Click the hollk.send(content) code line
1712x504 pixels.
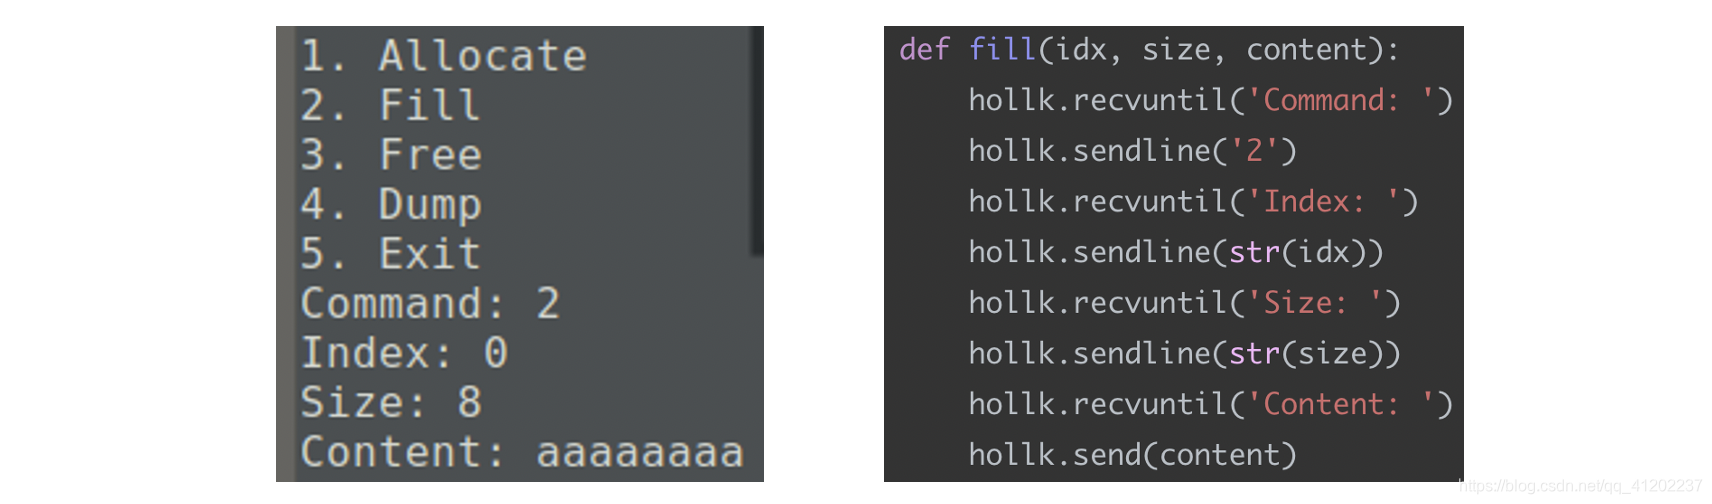coord(1132,455)
